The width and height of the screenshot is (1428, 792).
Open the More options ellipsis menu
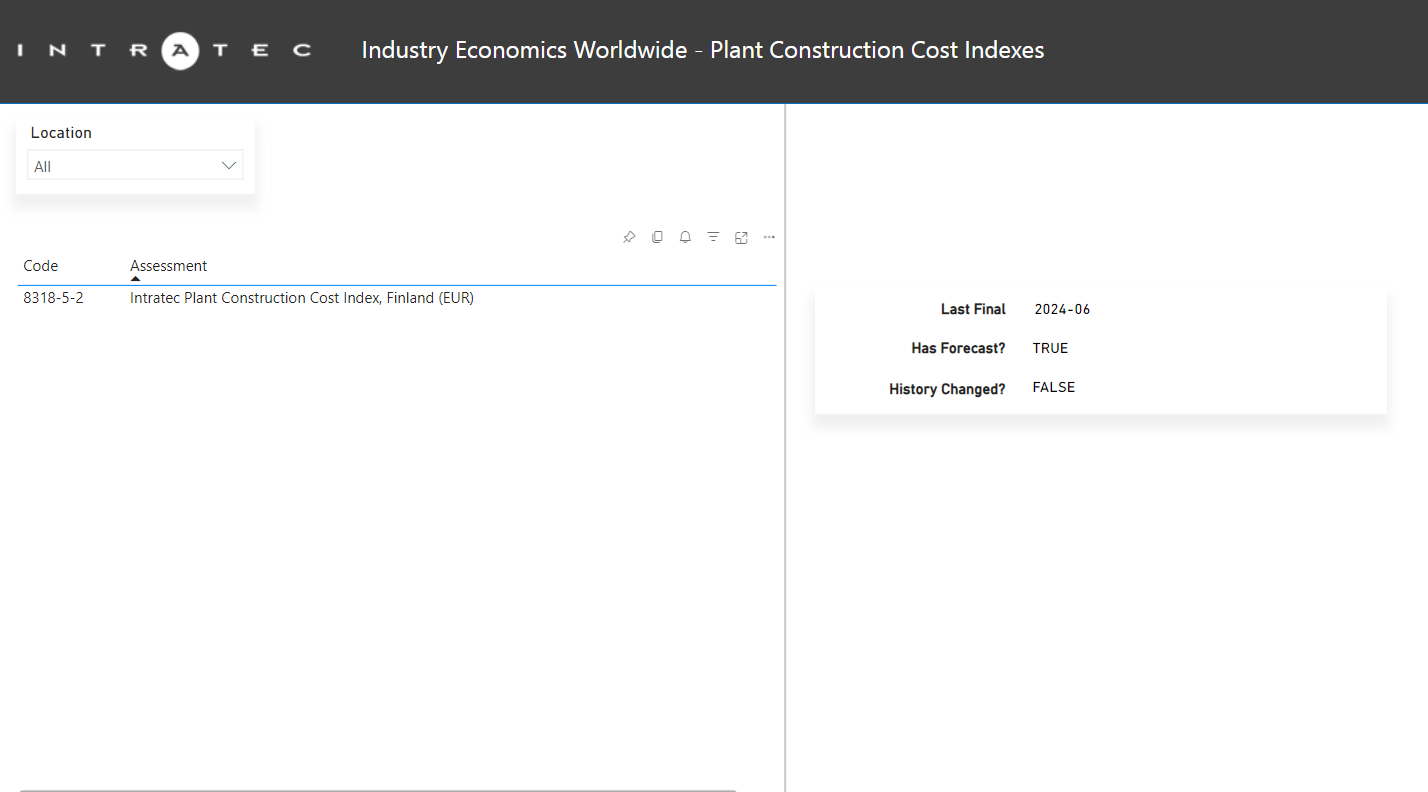(769, 237)
